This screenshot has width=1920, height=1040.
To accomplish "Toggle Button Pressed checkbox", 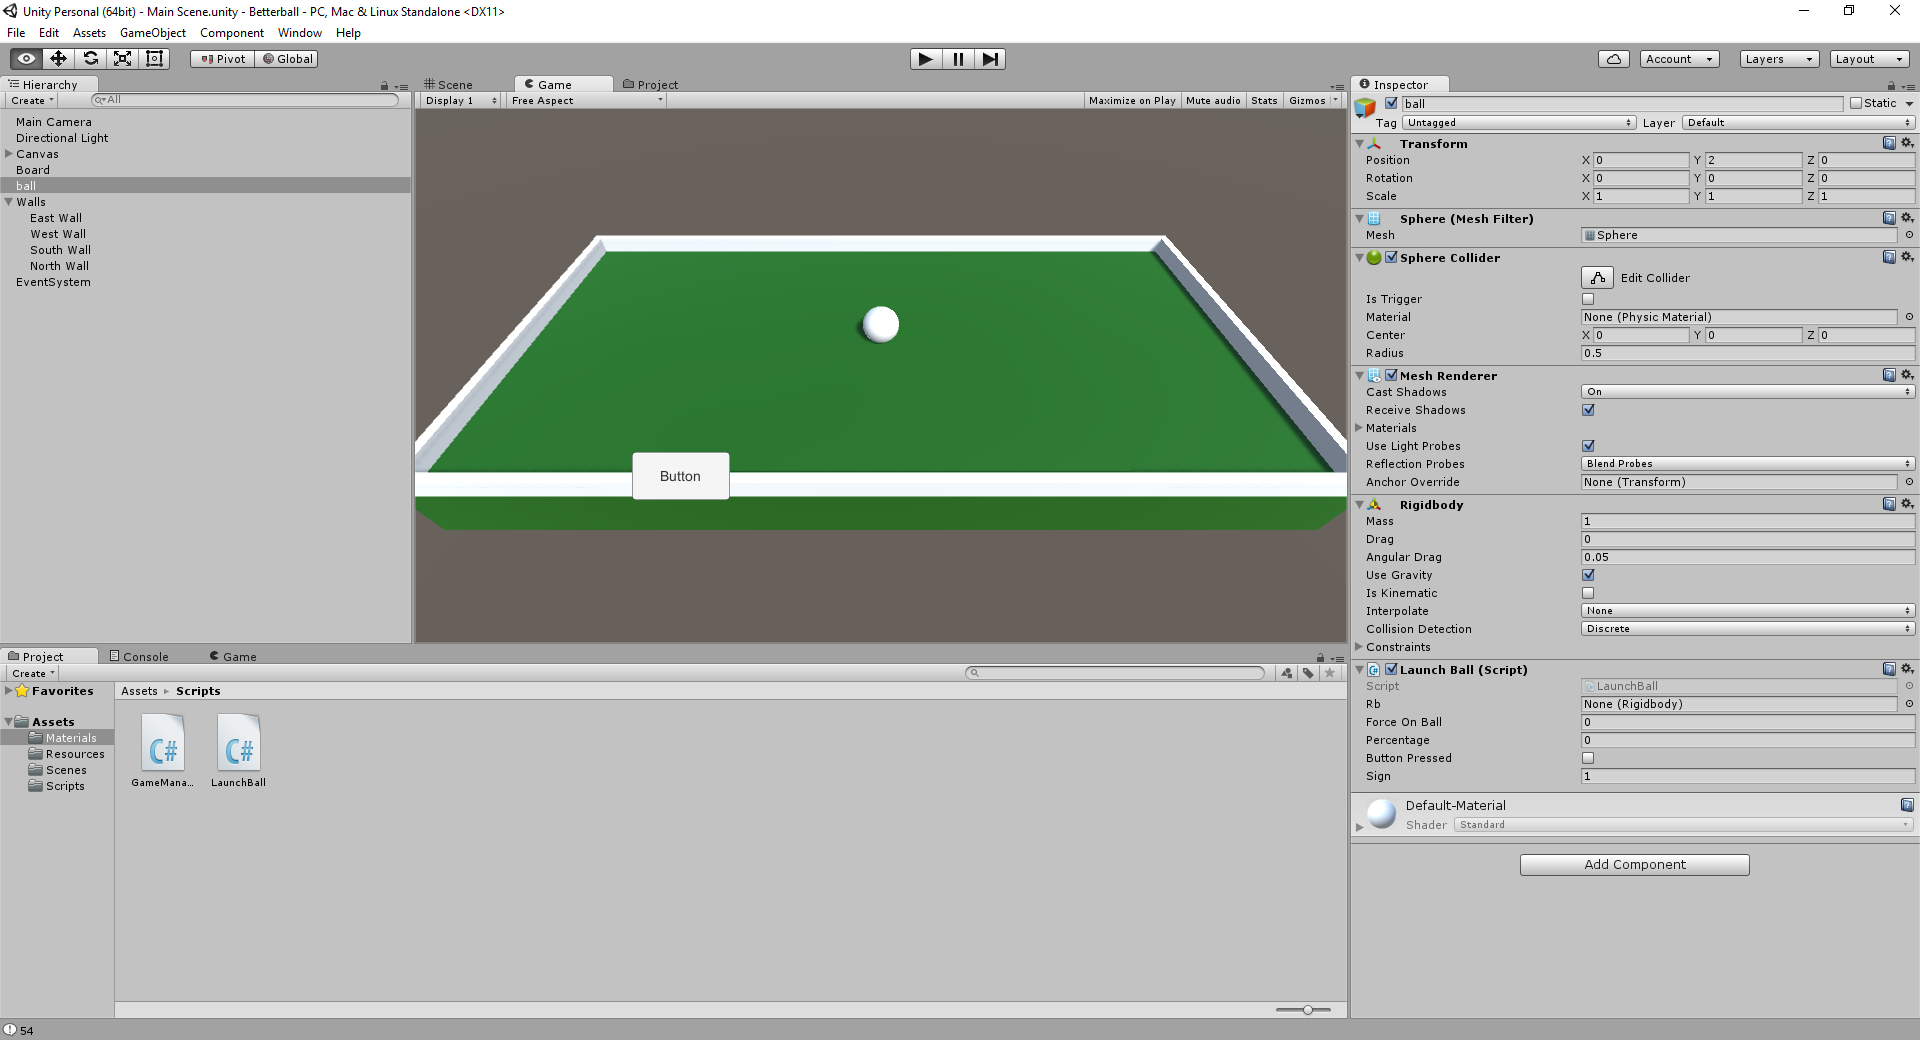I will (x=1588, y=758).
